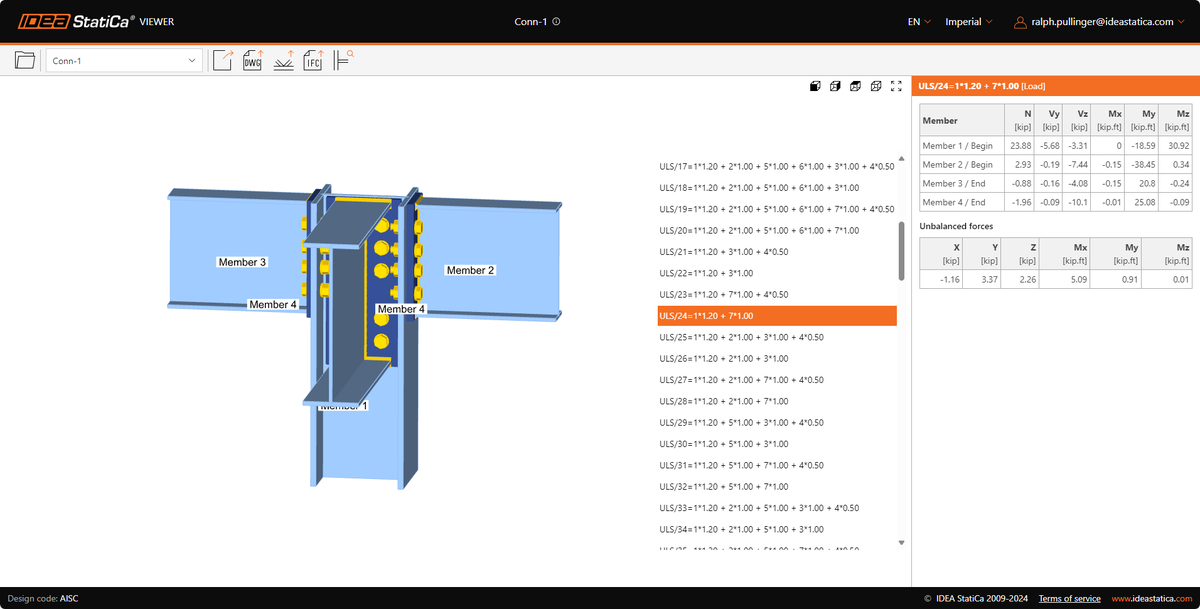Viewport: 1200px width, 609px height.
Task: Click the fit-to-screen expand icon
Action: coord(896,86)
